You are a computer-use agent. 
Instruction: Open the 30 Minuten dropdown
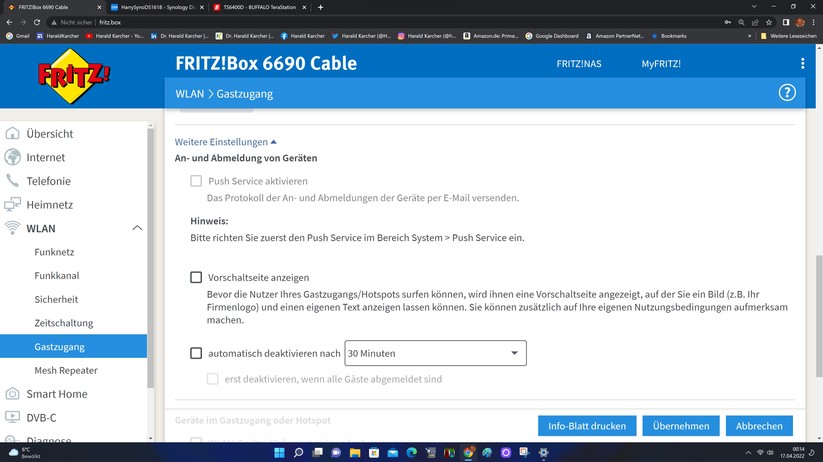point(435,353)
